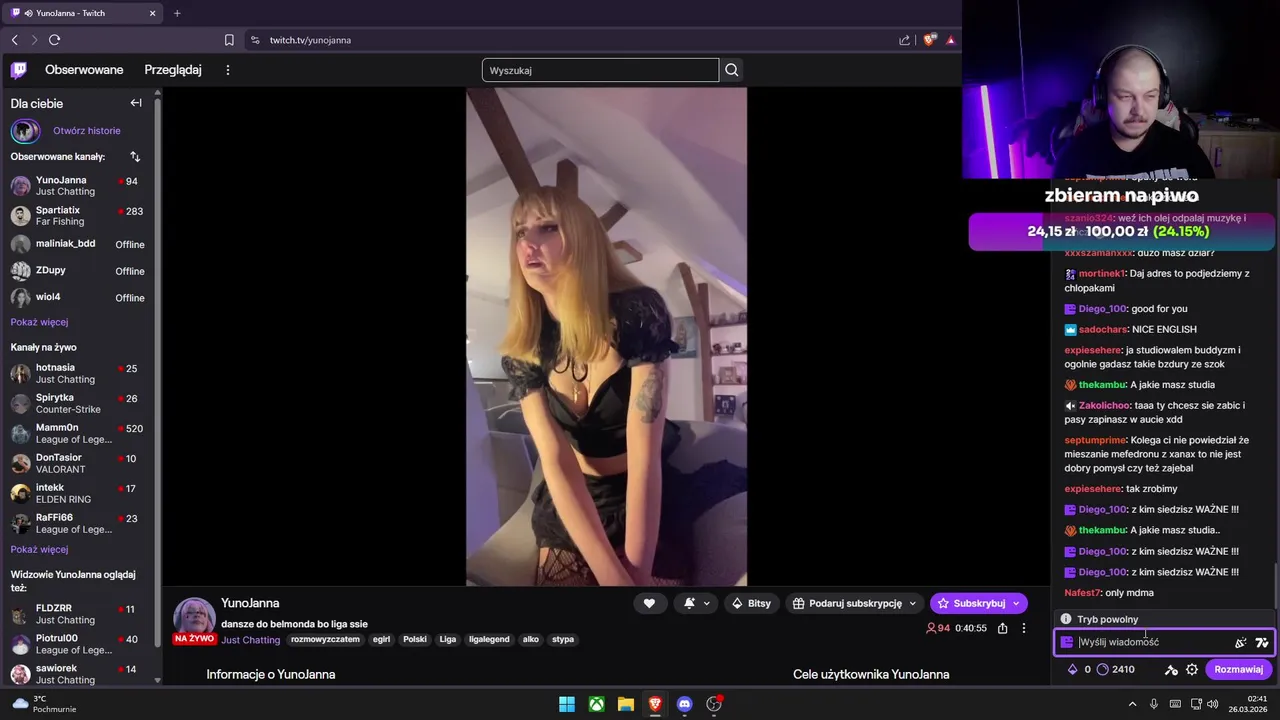Screen dimensions: 1280x720
Task: Click the search magnifier button
Action: (x=732, y=70)
